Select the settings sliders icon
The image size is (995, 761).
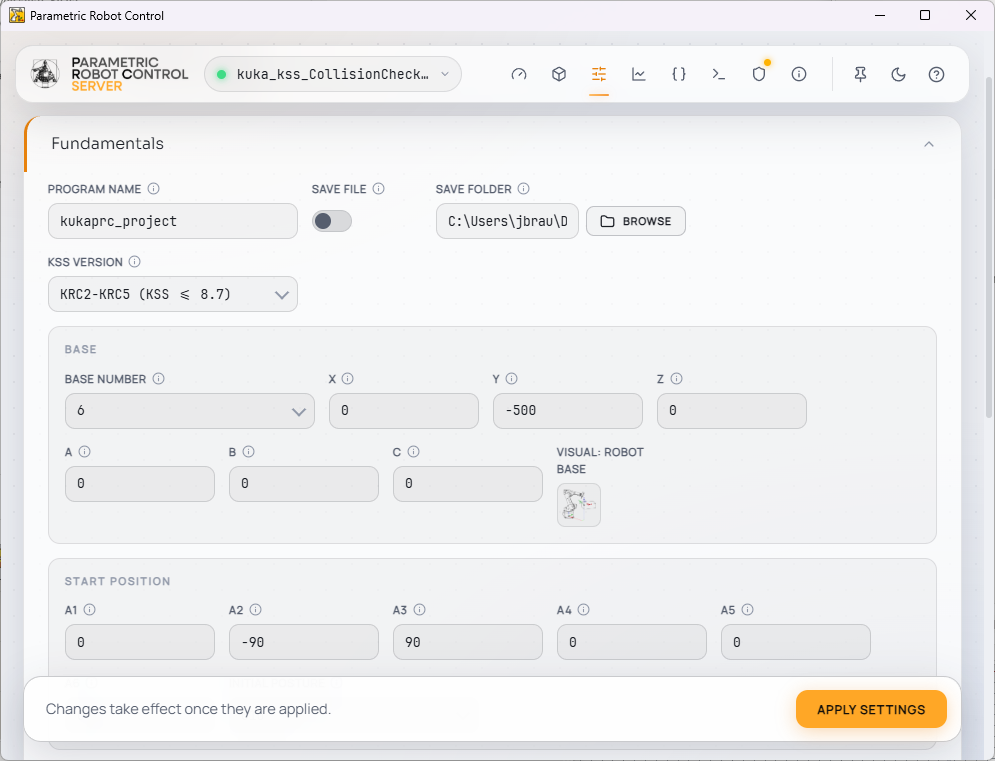[x=598, y=74]
